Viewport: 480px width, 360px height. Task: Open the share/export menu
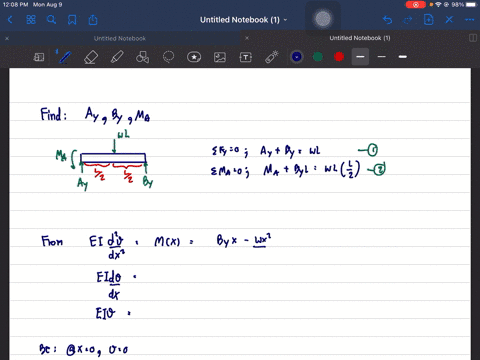pos(93,20)
